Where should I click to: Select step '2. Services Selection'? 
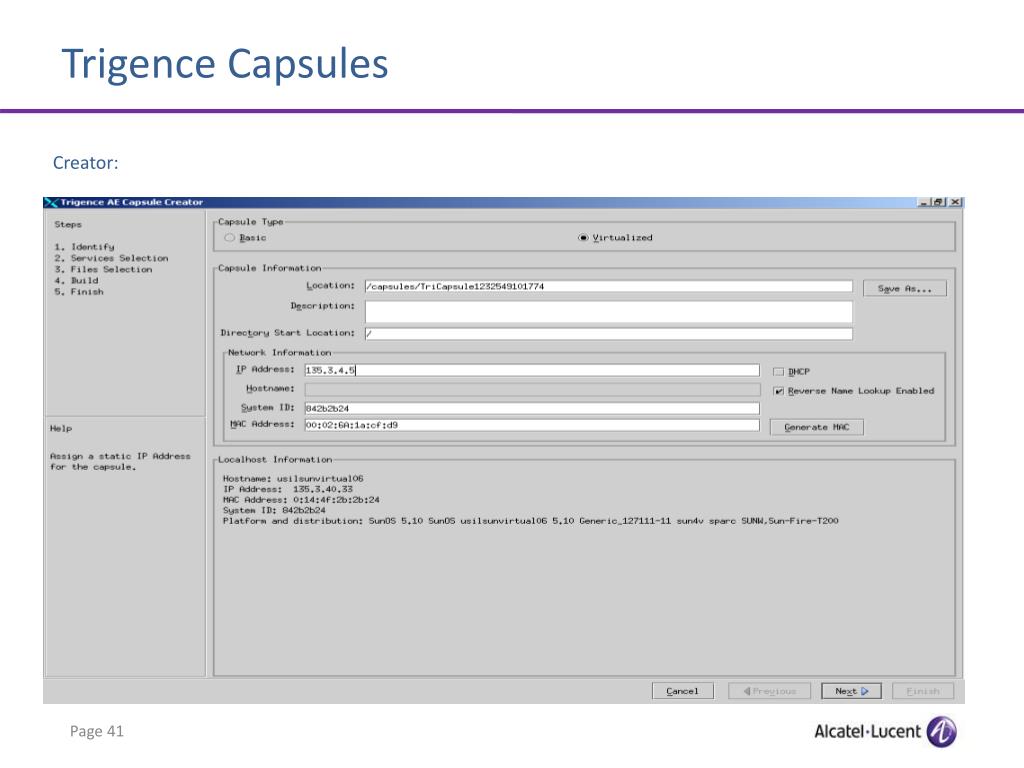tap(111, 258)
